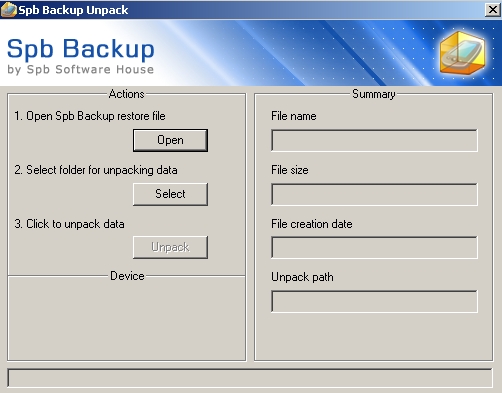Click the Unpack path field

[x=374, y=301]
